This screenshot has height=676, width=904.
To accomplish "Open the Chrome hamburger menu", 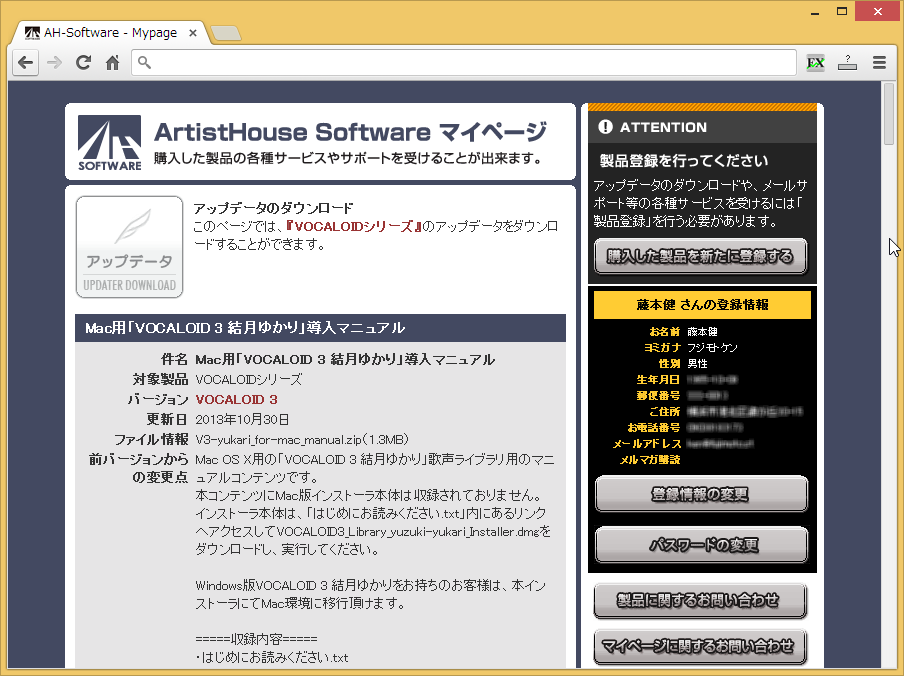I will [x=879, y=63].
